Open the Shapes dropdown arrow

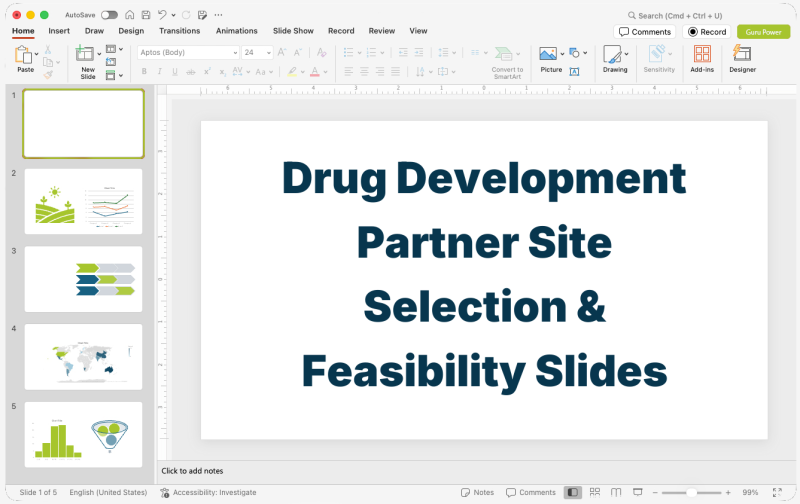585,53
